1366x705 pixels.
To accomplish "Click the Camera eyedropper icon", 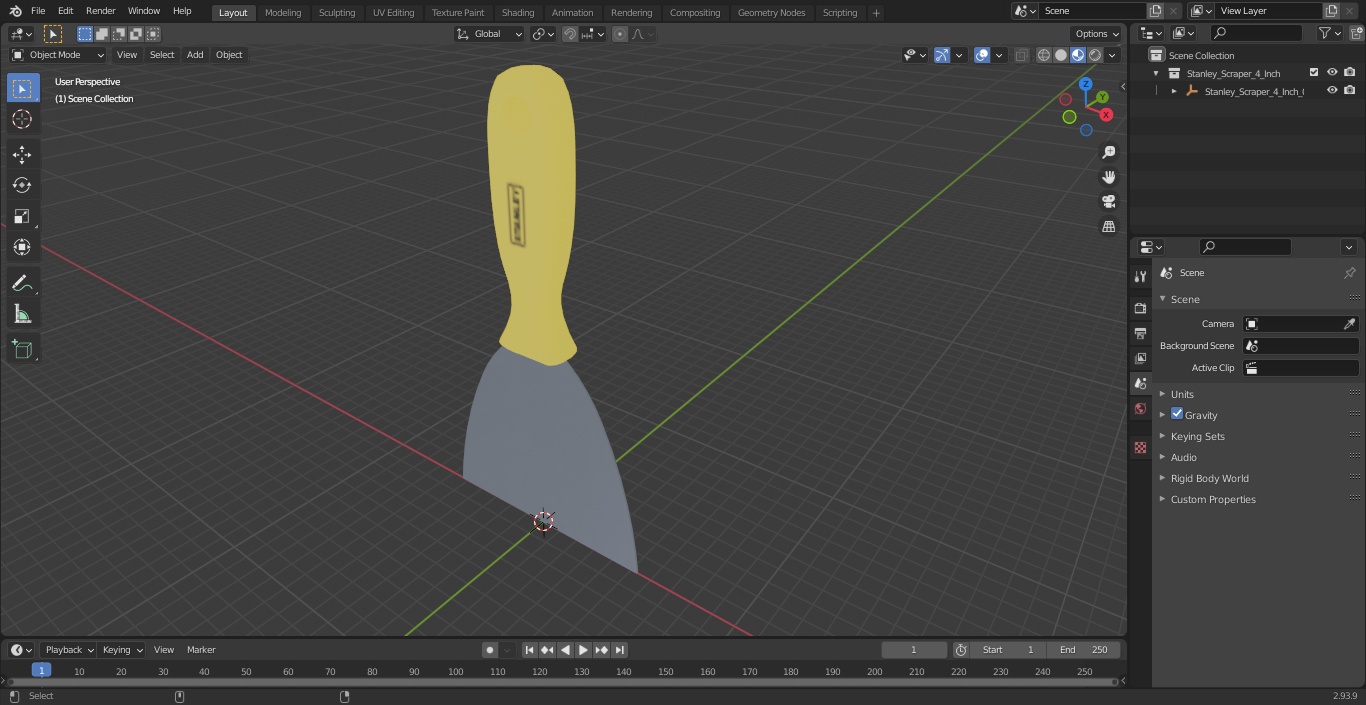I will (x=1349, y=324).
